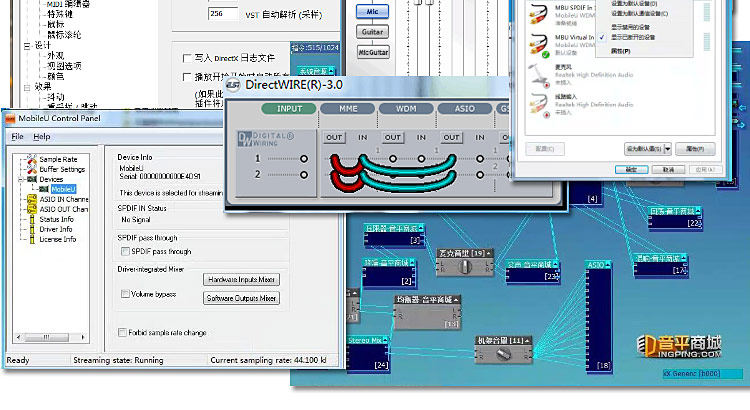
Task: Enable Forbid sample rate change checkbox
Action: point(122,332)
